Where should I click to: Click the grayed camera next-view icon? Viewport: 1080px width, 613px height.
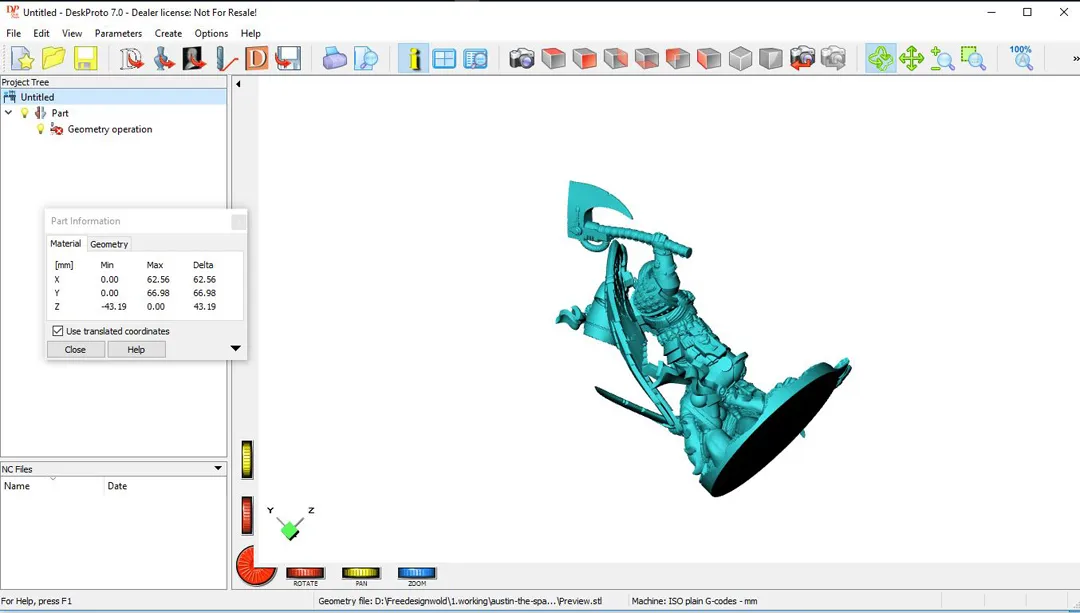point(833,59)
